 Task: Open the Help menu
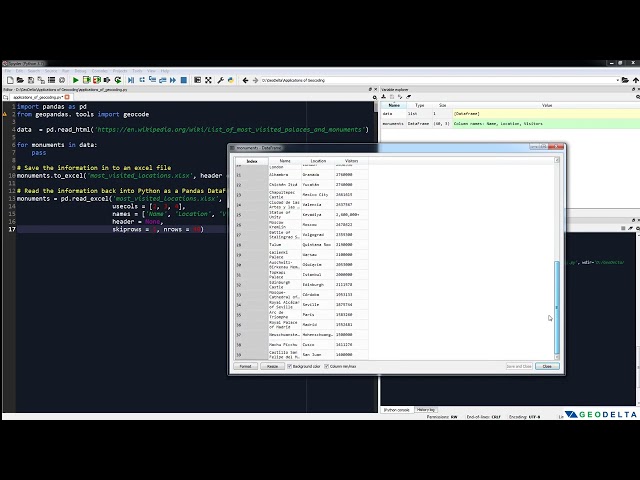click(x=165, y=71)
